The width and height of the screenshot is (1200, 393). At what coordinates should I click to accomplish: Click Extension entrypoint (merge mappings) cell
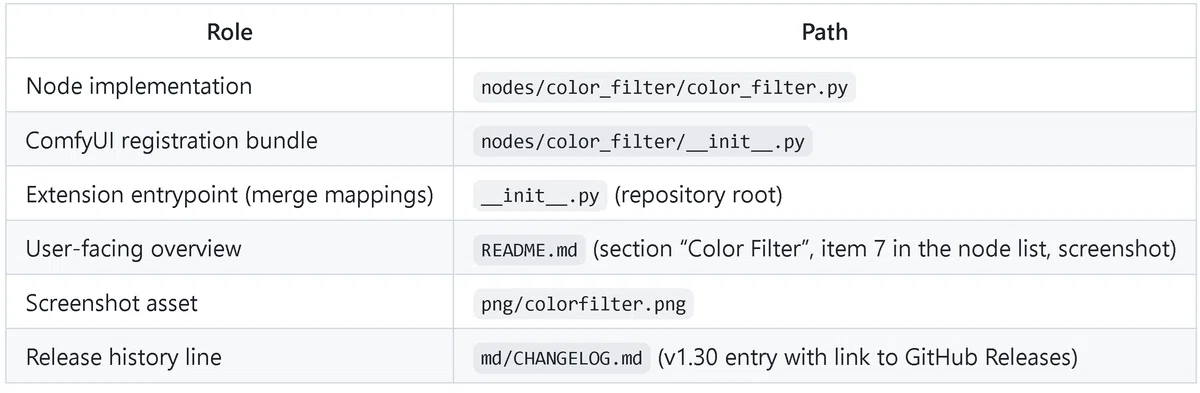229,195
